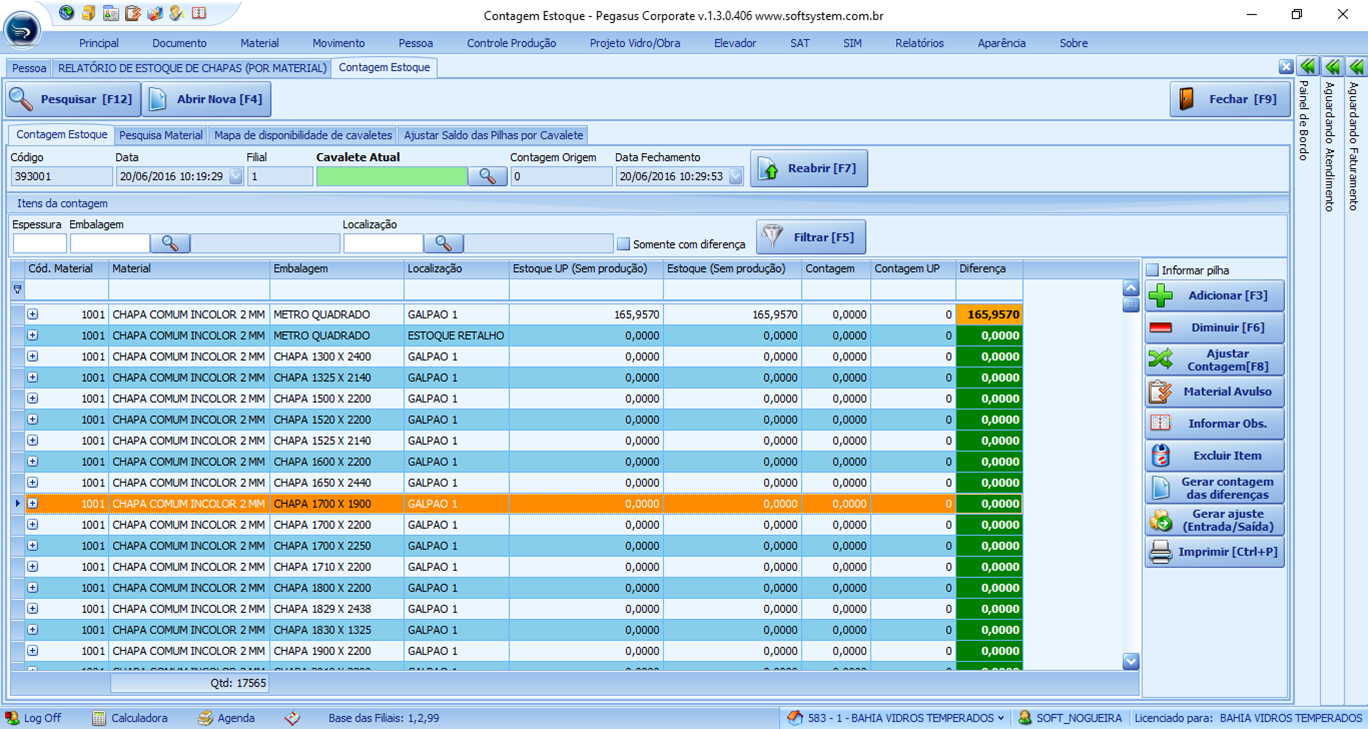This screenshot has height=729, width=1368.
Task: Click the yellow filing cabinet icon at top
Action: (x=89, y=13)
